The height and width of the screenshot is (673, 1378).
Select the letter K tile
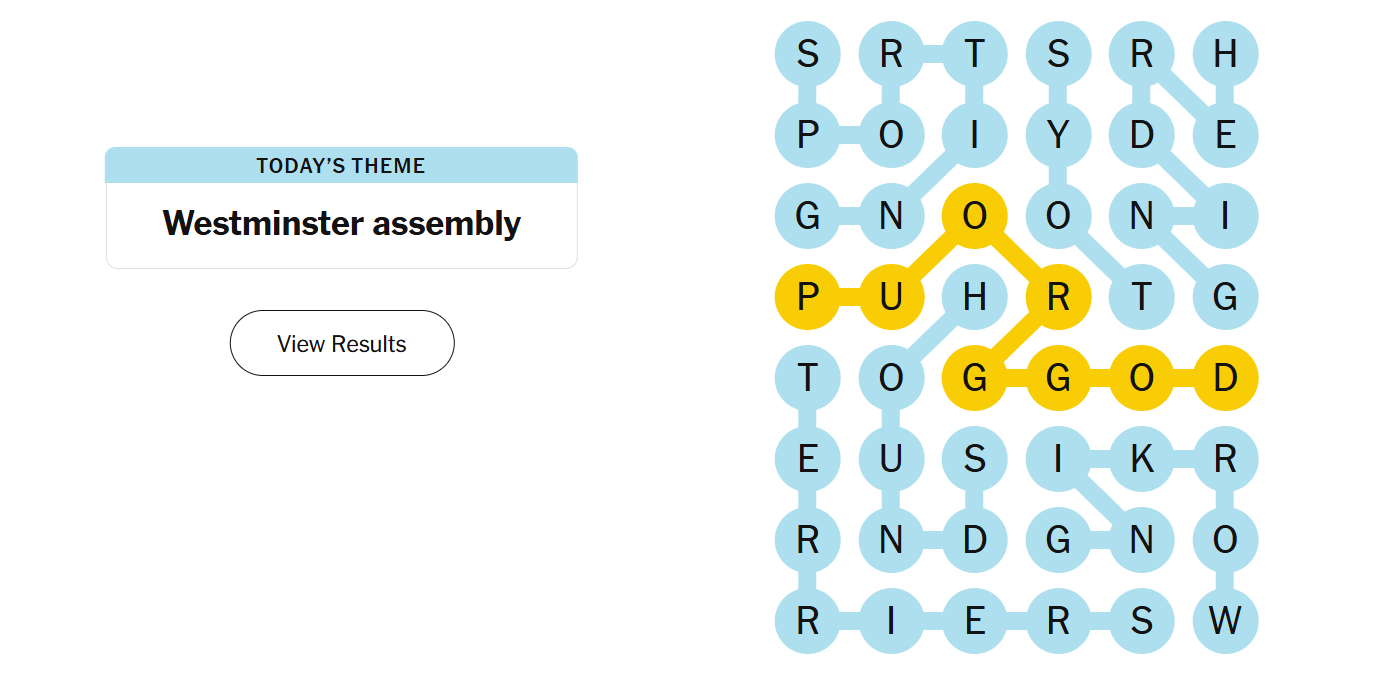1141,459
